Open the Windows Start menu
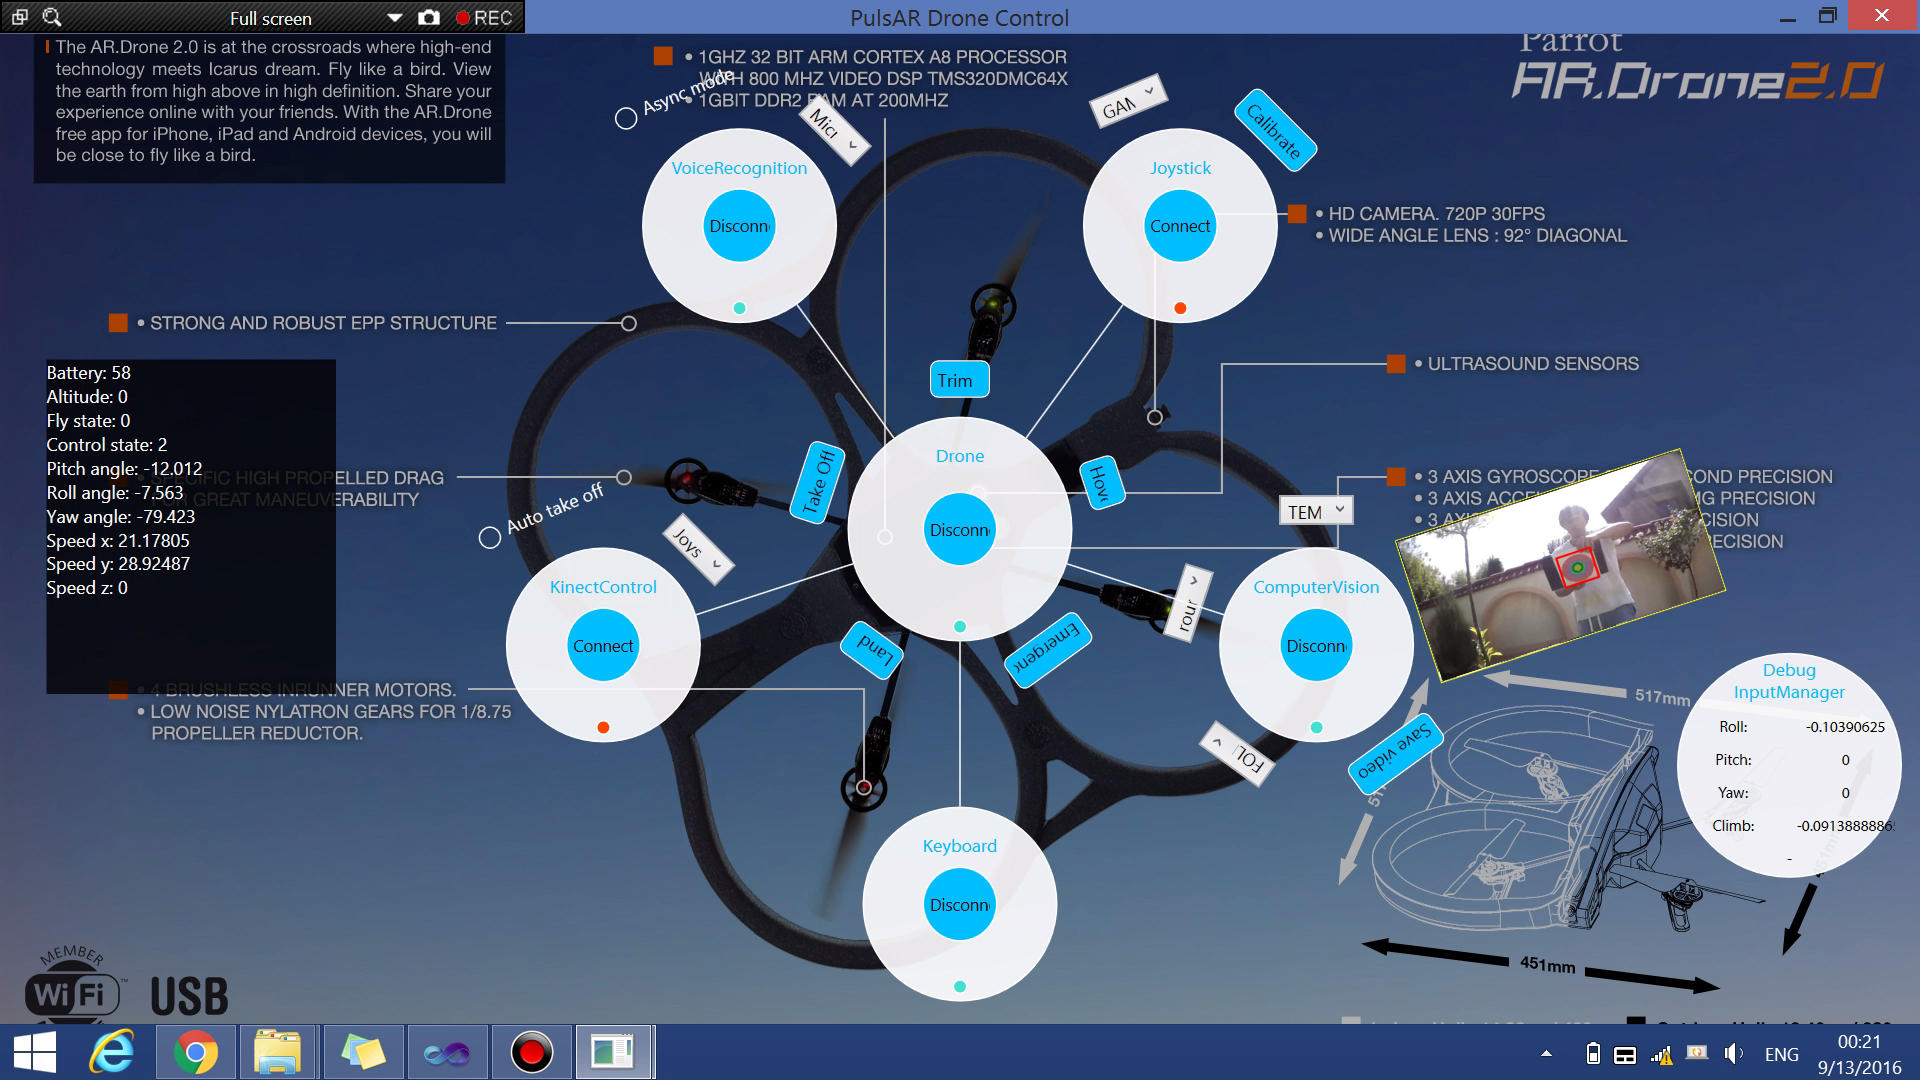Screen dimensions: 1920x1080 click(x=35, y=1053)
